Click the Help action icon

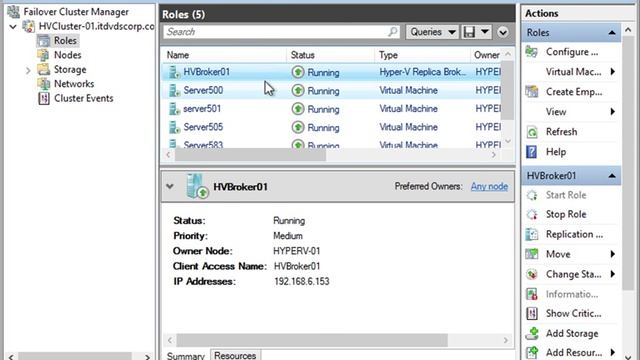[x=531, y=152]
